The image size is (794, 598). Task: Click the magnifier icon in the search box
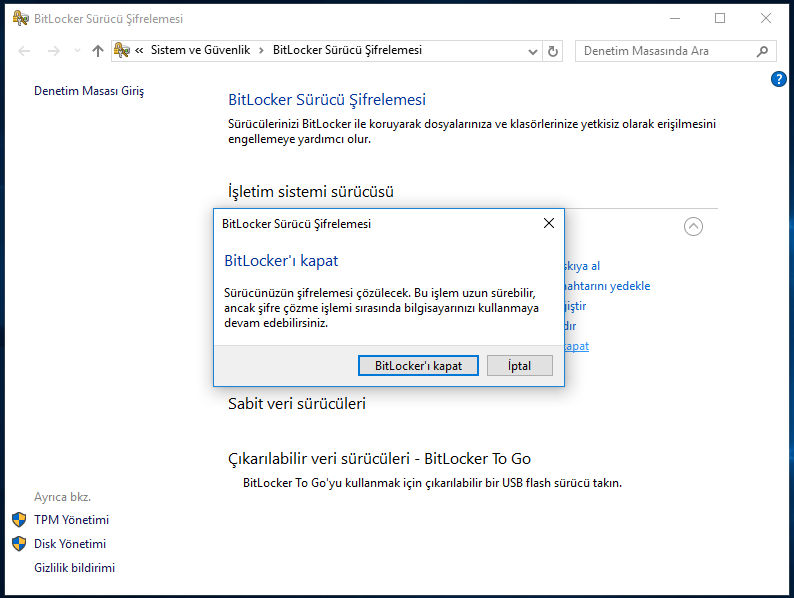pyautogui.click(x=763, y=51)
